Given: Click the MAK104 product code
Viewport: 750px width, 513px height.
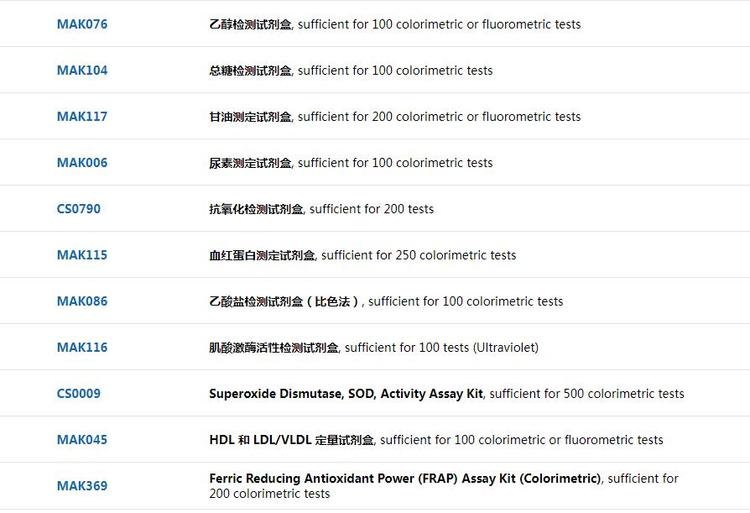Looking at the screenshot, I should 82,70.
